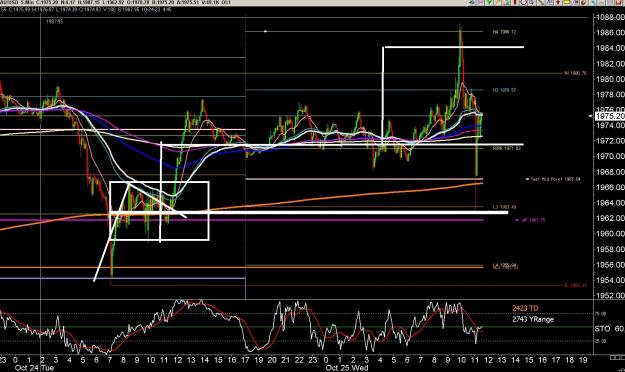Click the STO 60 stochastic value label
This screenshot has height=372, width=625.
pyautogui.click(x=609, y=329)
